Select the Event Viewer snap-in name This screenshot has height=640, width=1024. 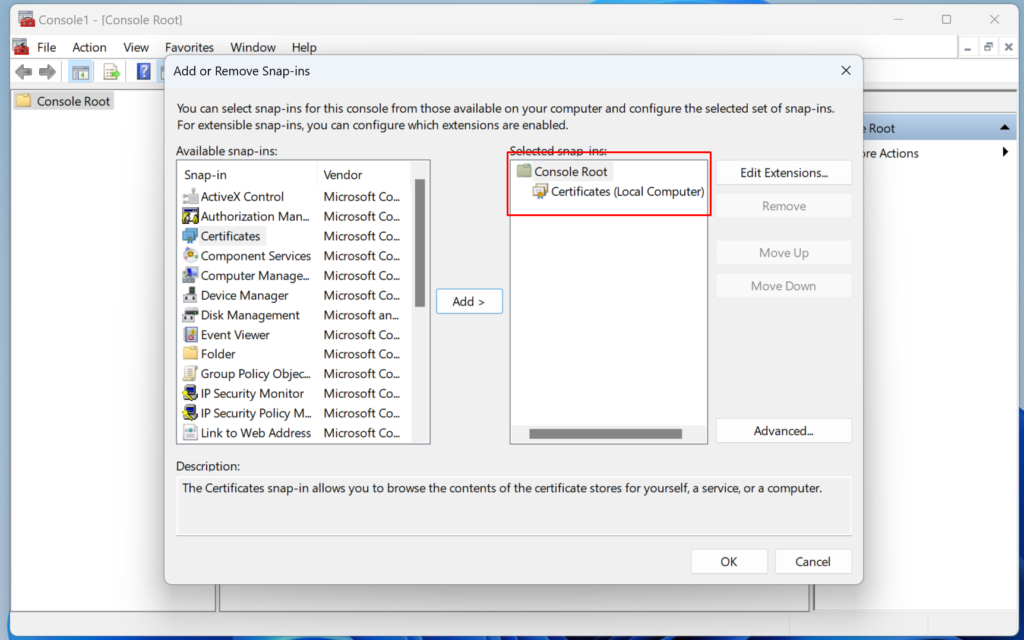(x=235, y=334)
